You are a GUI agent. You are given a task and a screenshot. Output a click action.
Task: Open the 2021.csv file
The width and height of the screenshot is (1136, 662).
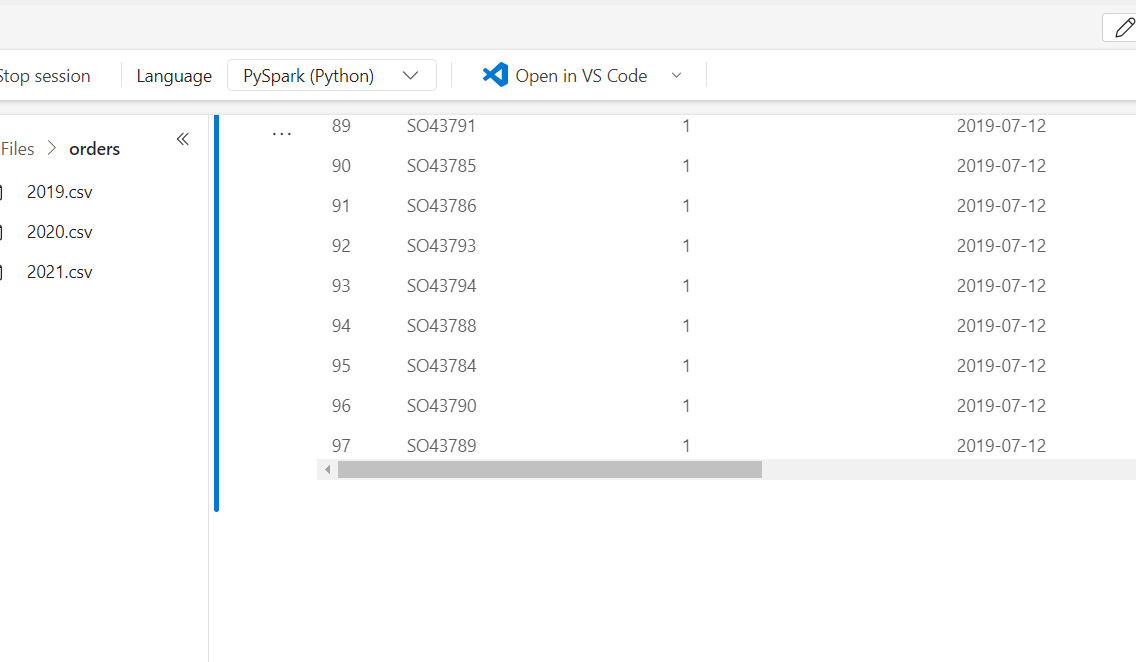point(59,271)
